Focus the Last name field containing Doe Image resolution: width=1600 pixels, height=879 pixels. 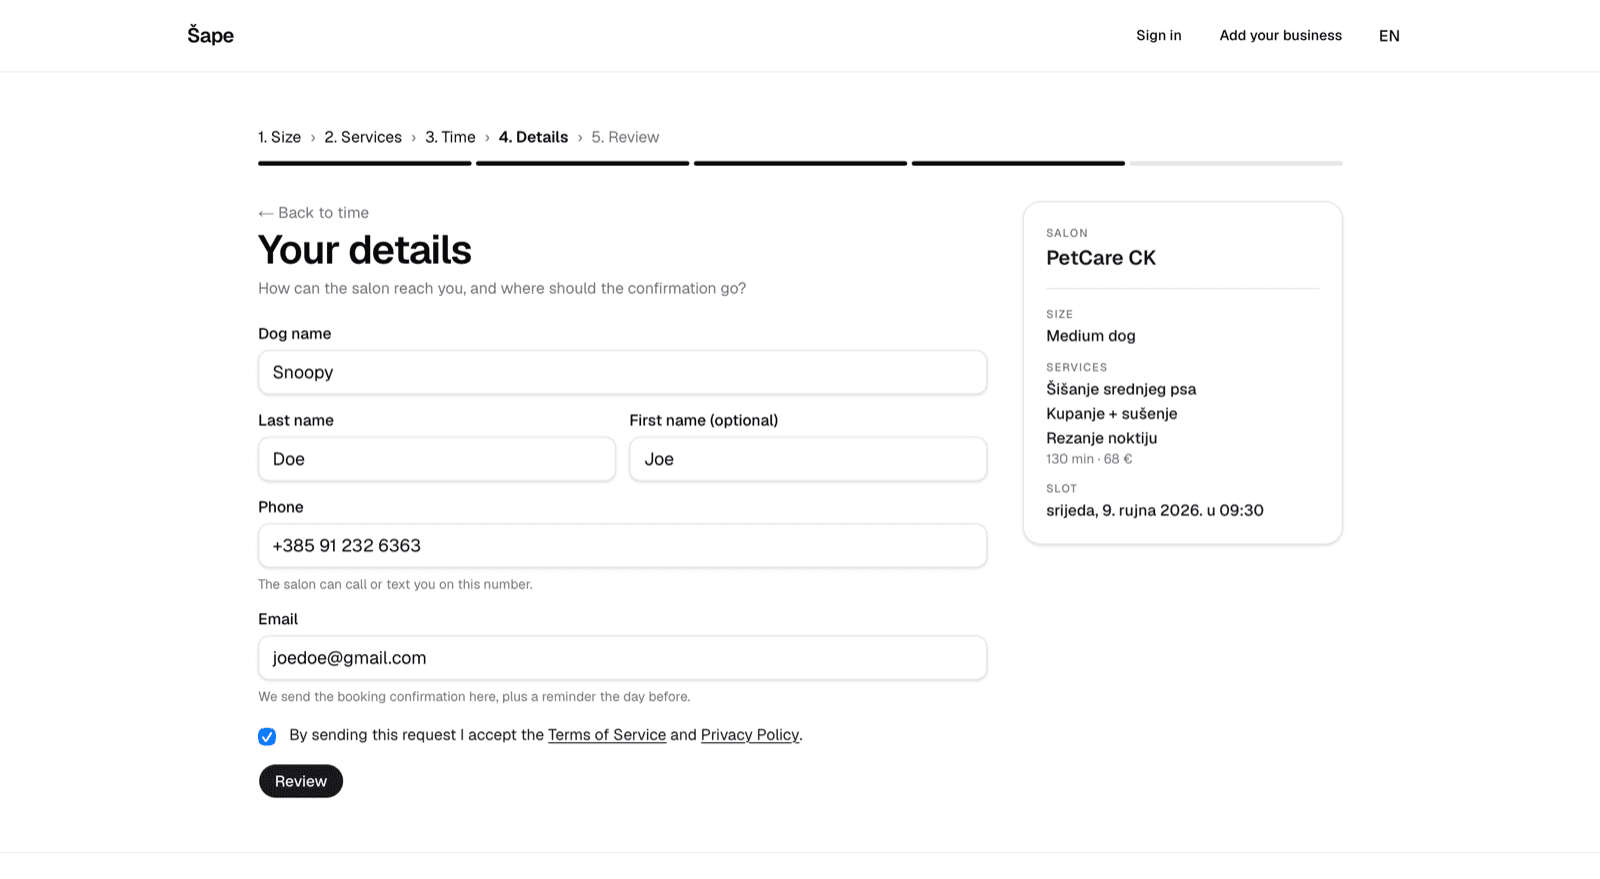pyautogui.click(x=437, y=459)
